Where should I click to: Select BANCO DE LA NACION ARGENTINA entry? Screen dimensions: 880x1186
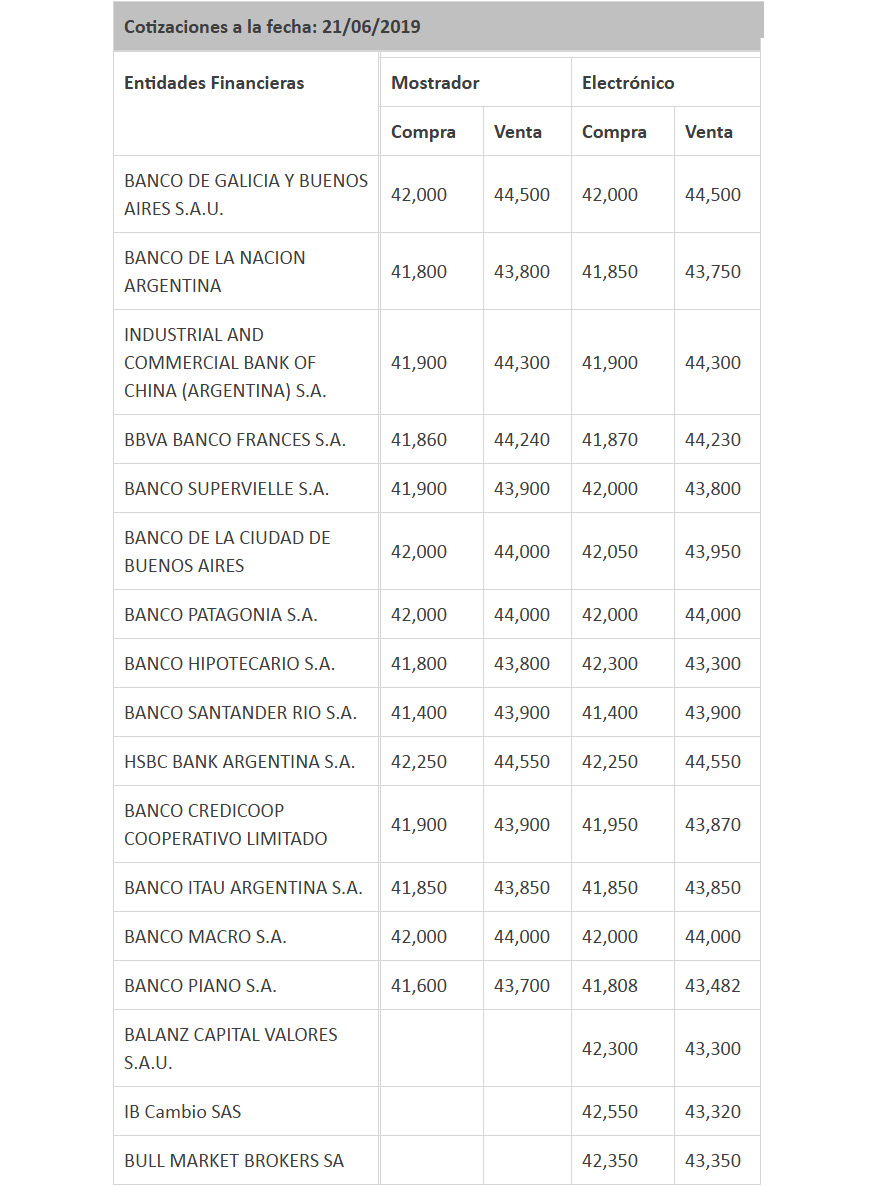(215, 272)
